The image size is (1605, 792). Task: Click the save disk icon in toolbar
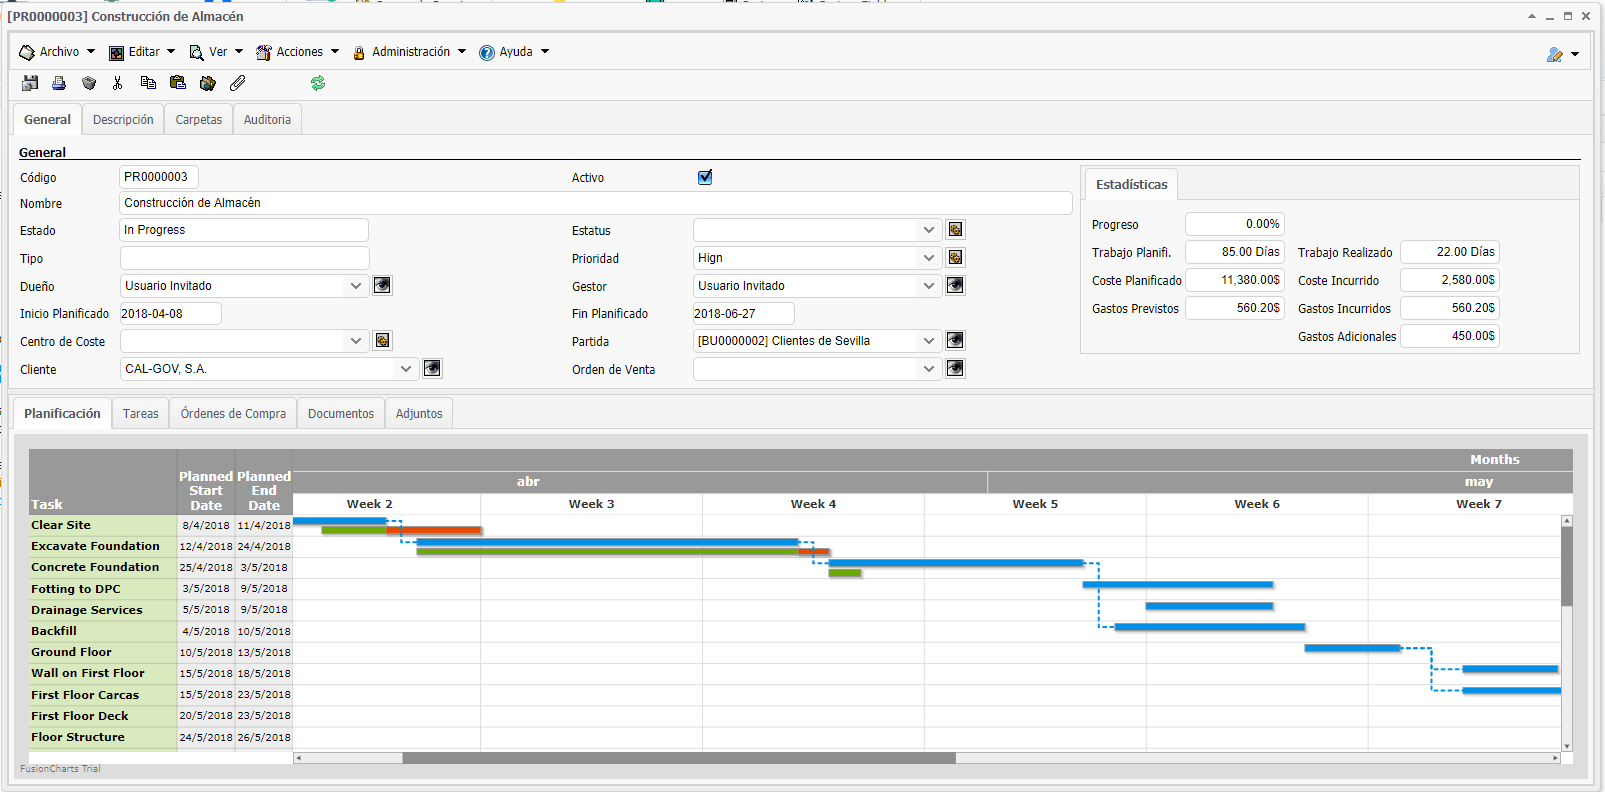coord(30,83)
